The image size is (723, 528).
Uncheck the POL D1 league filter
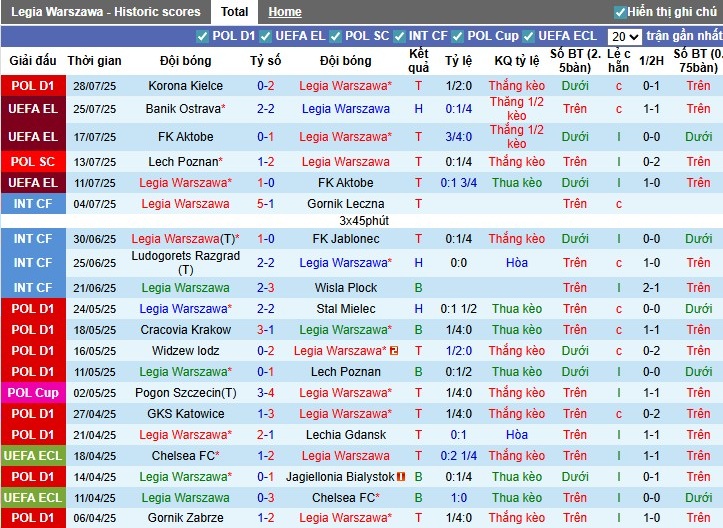[202, 36]
